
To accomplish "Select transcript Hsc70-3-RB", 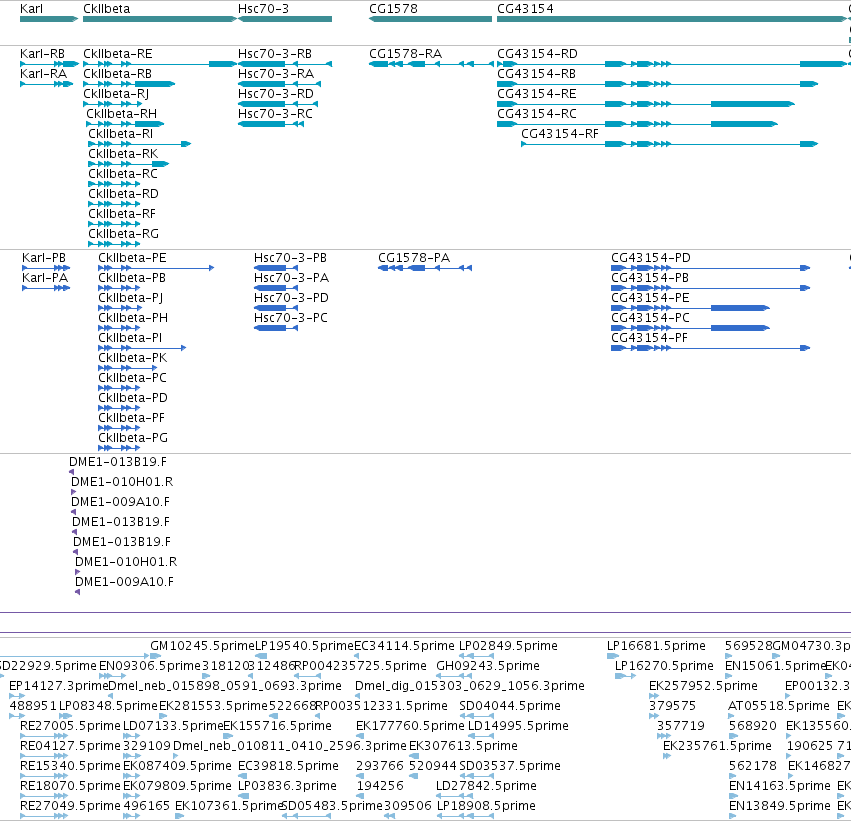I will click(x=275, y=54).
